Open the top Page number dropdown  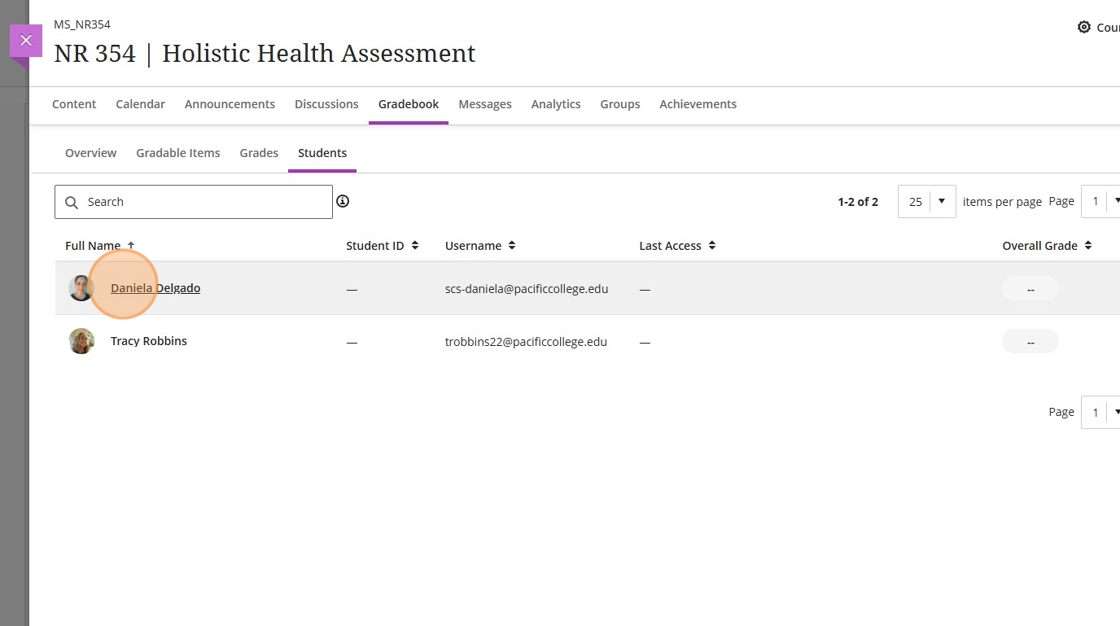click(x=1100, y=202)
